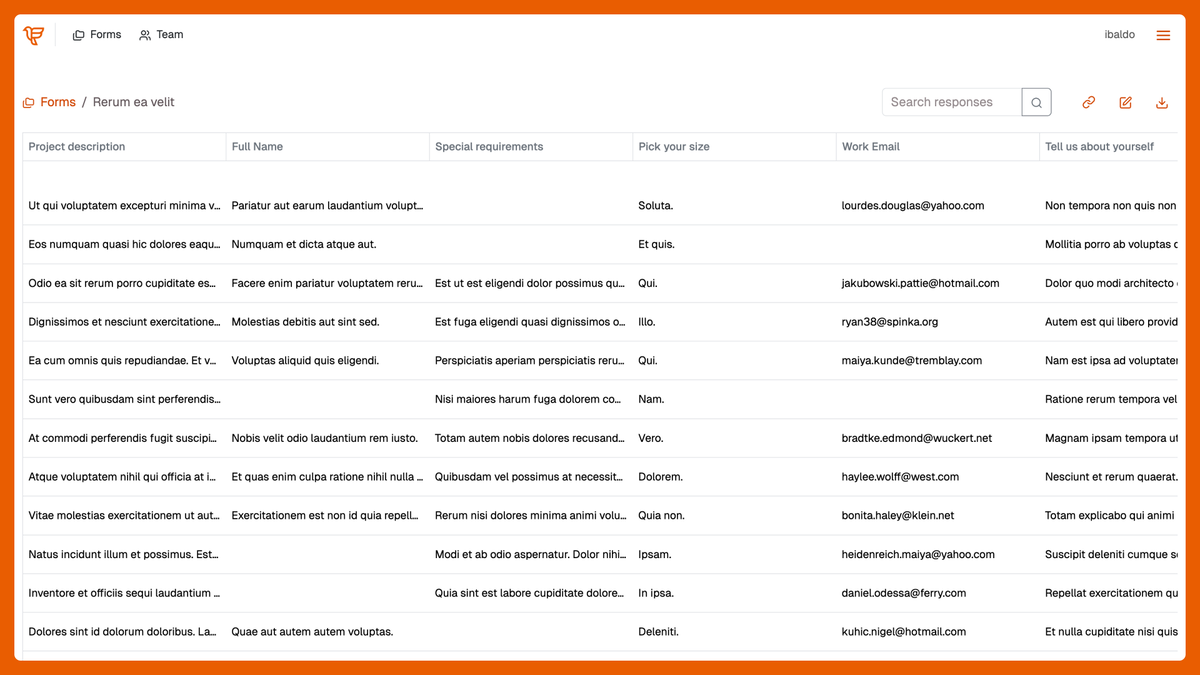Click the folder icon beside Forms breadcrumb
The width and height of the screenshot is (1200, 675).
(29, 101)
